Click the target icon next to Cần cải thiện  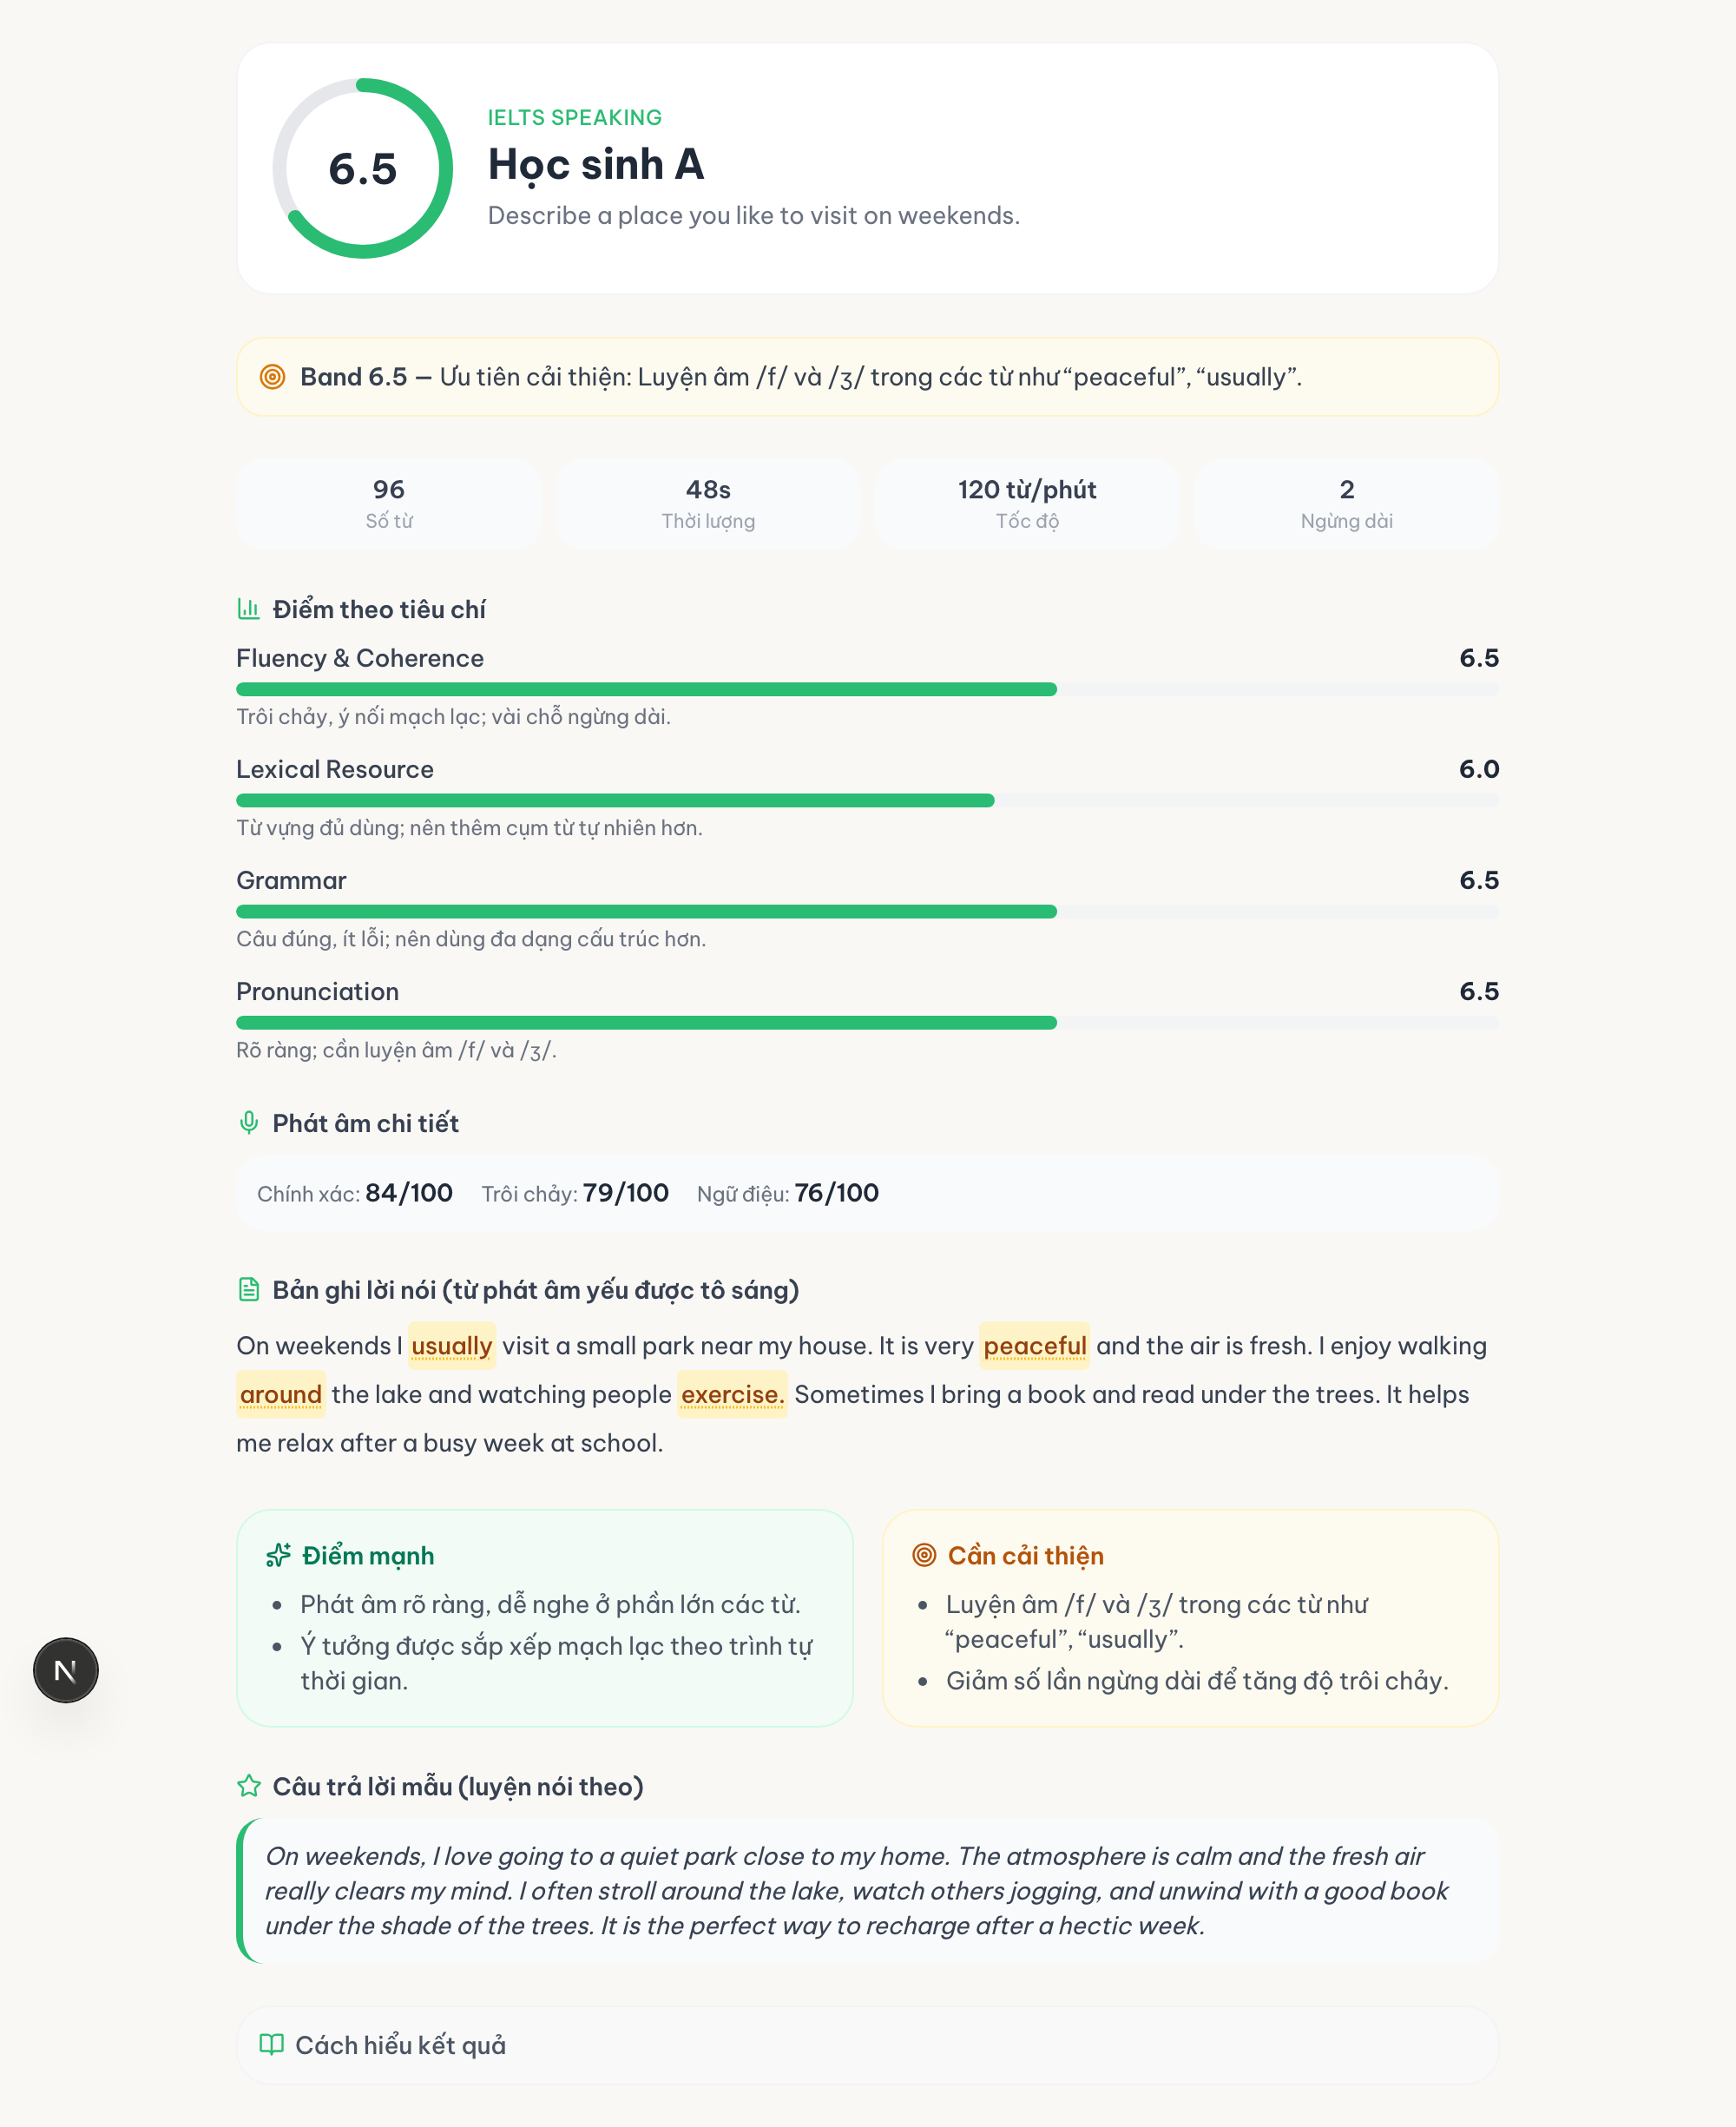924,1555
